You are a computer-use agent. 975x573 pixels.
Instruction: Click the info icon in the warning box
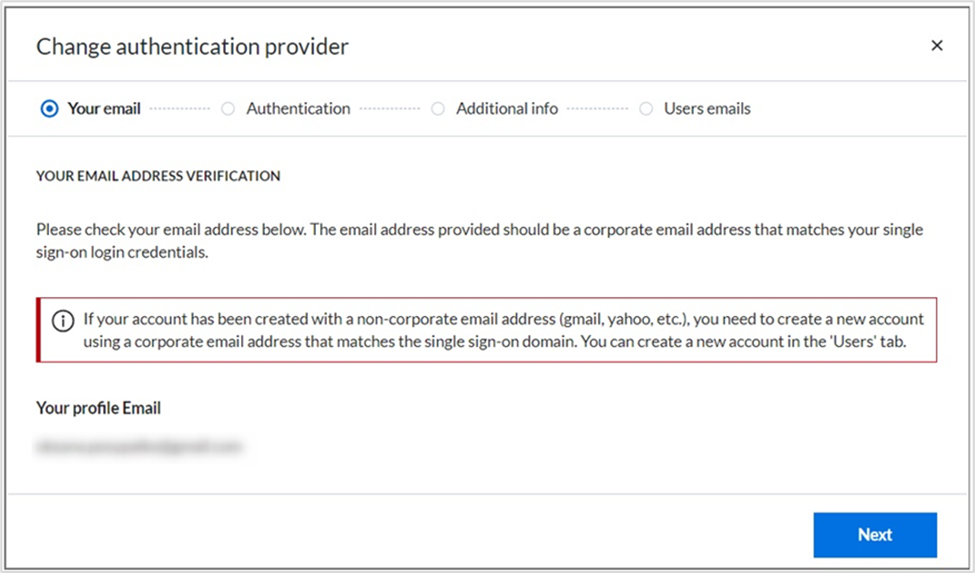63,320
